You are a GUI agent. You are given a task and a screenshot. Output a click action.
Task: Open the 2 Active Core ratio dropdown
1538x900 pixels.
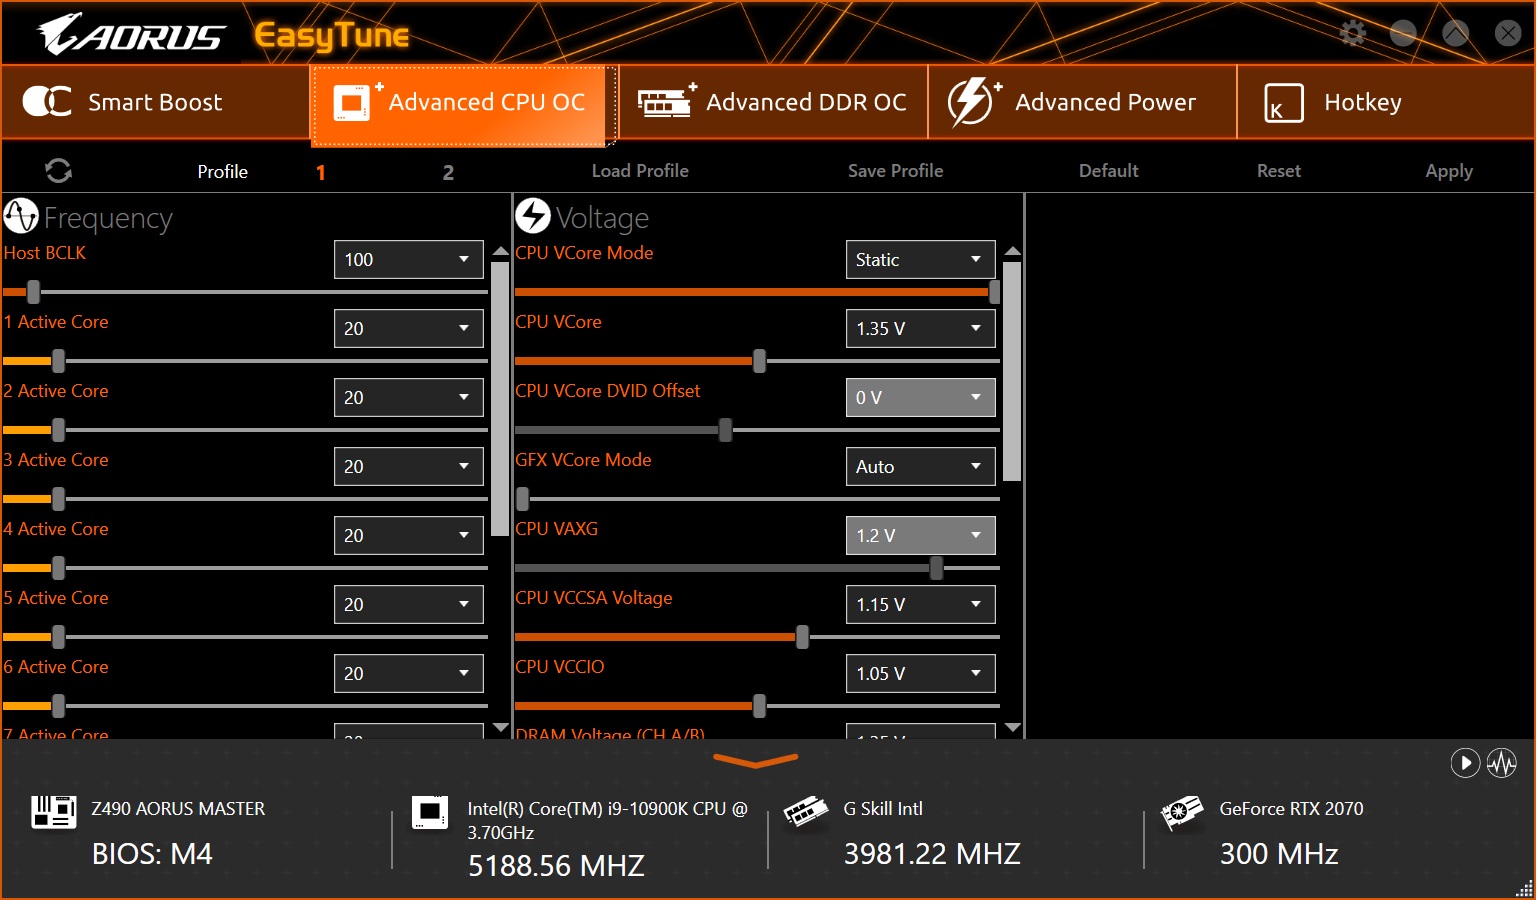point(408,398)
